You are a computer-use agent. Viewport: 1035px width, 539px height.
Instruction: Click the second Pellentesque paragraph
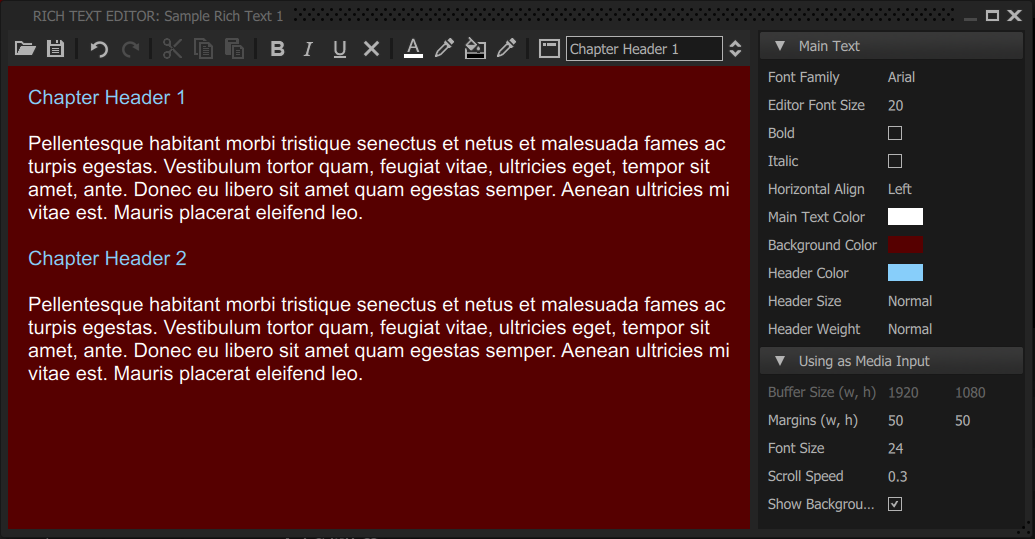click(379, 339)
